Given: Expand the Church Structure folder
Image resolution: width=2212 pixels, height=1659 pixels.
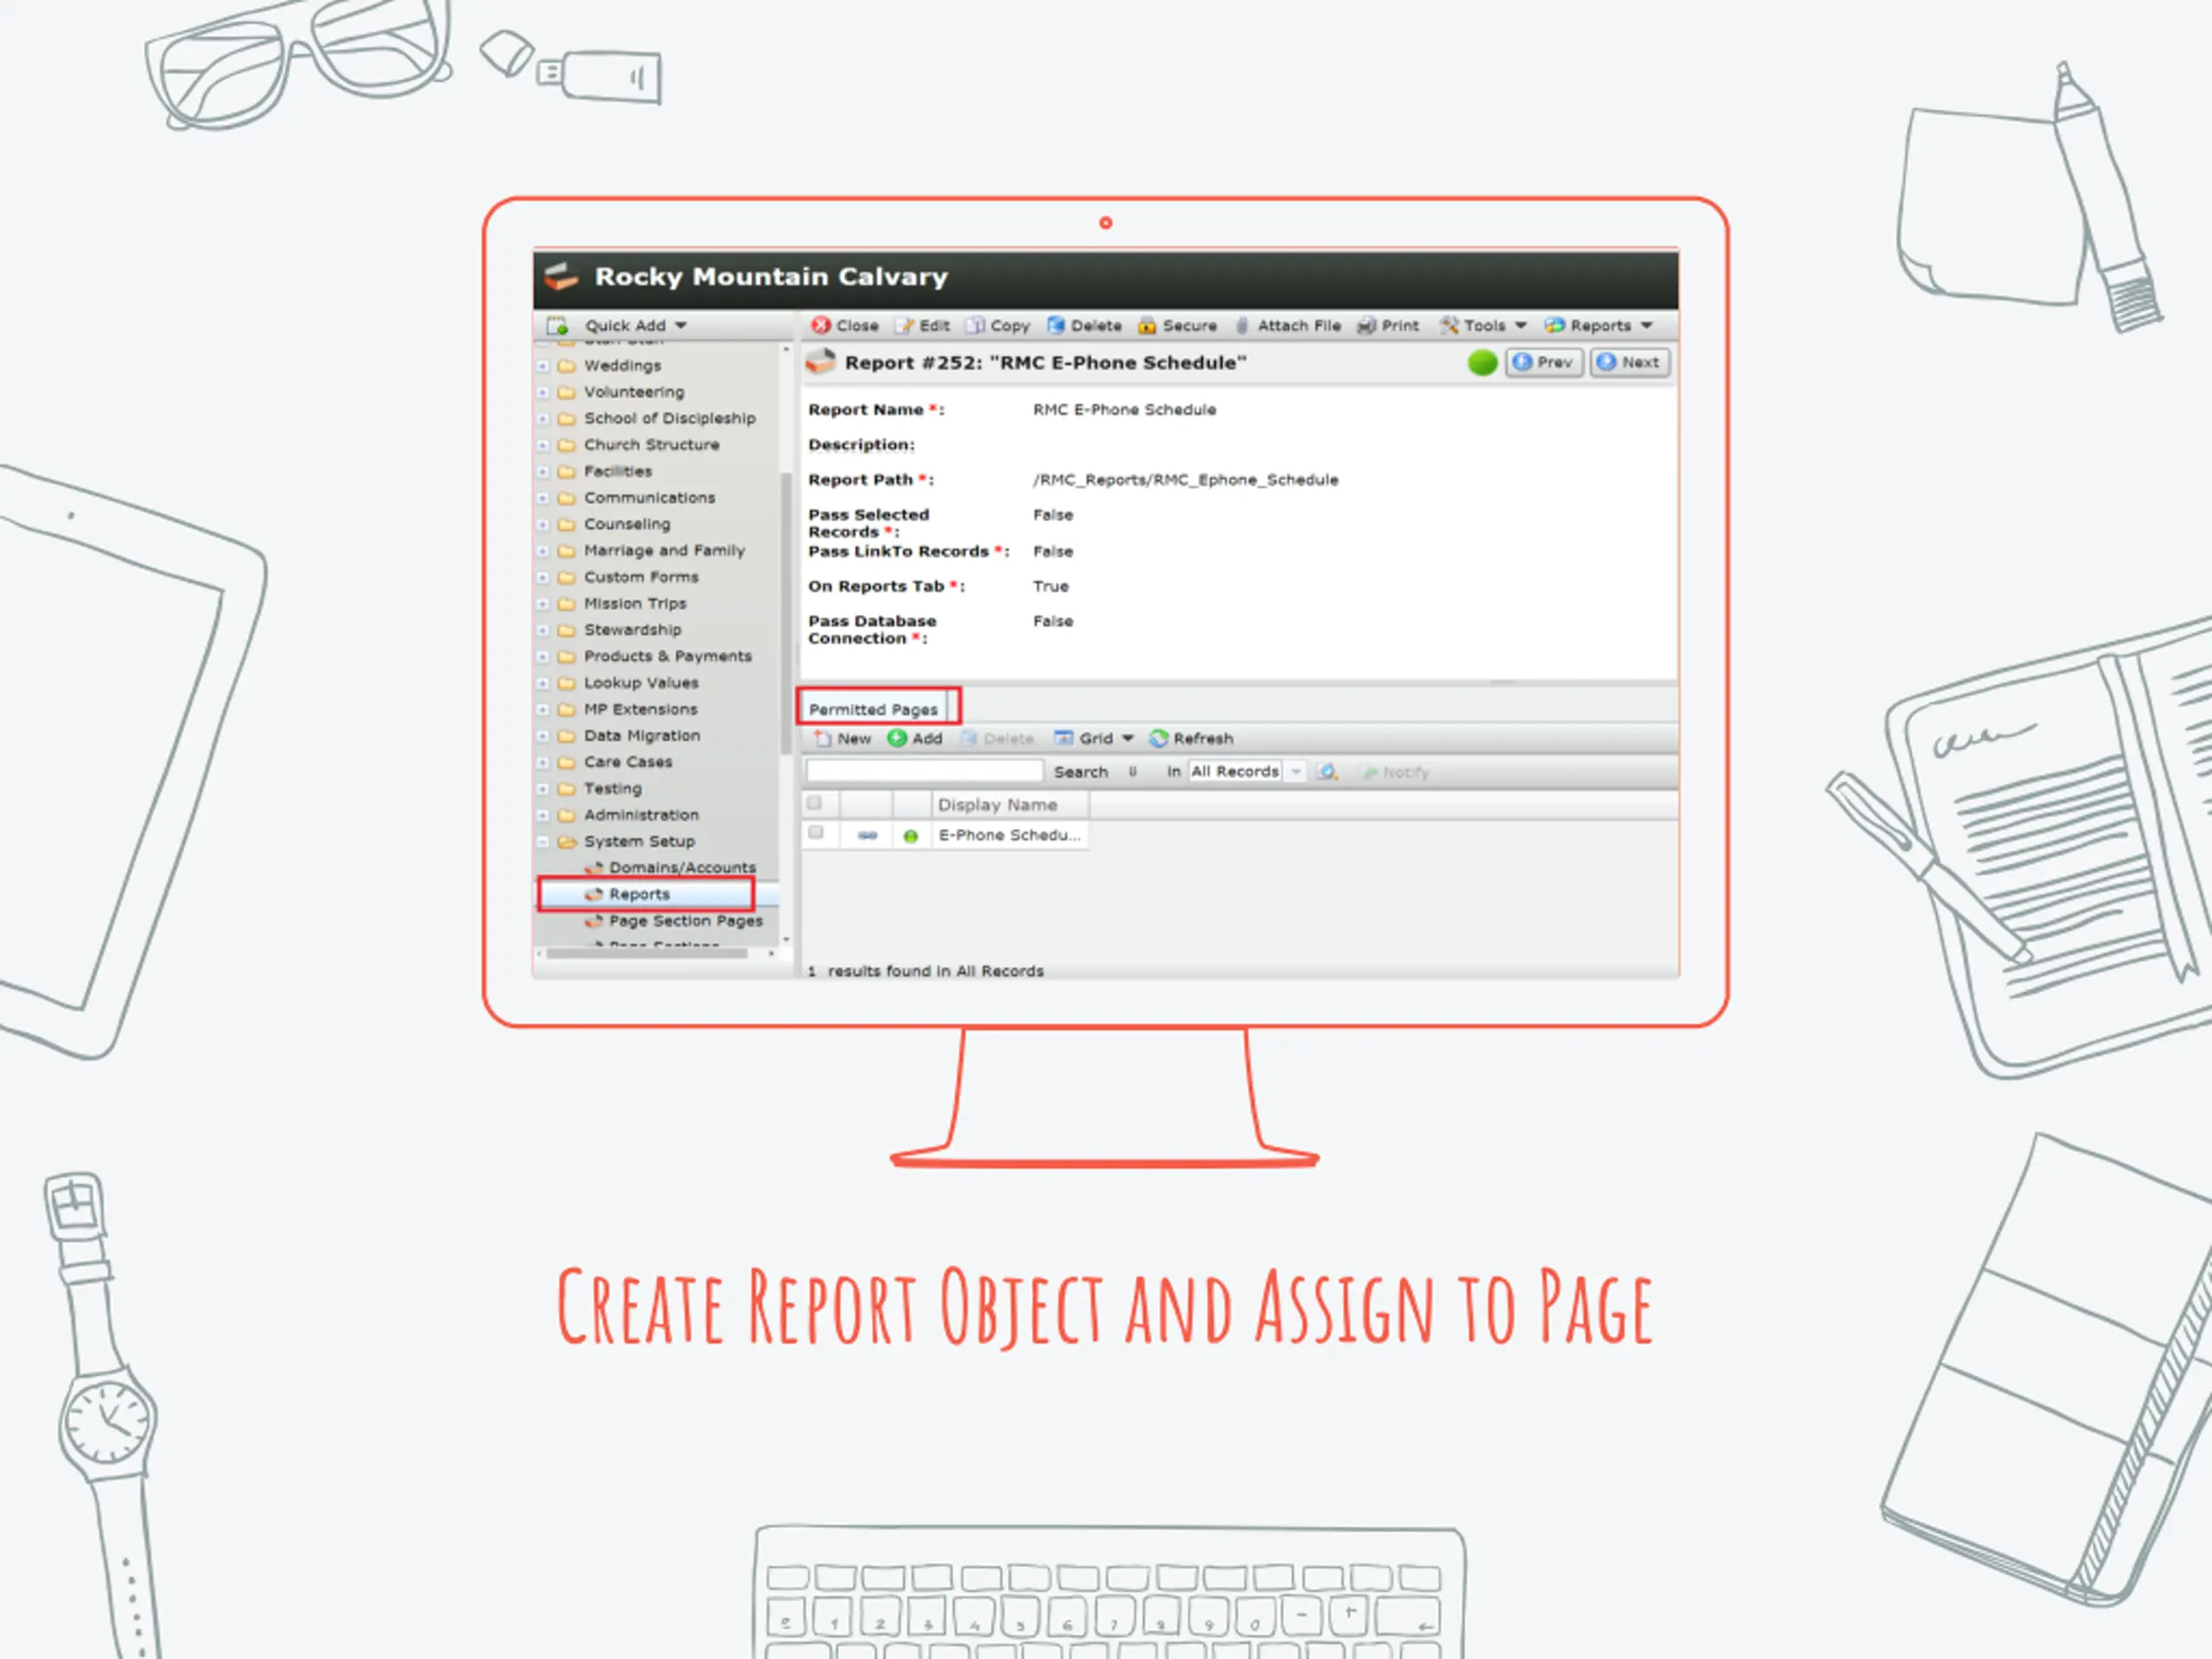Looking at the screenshot, I should point(543,445).
